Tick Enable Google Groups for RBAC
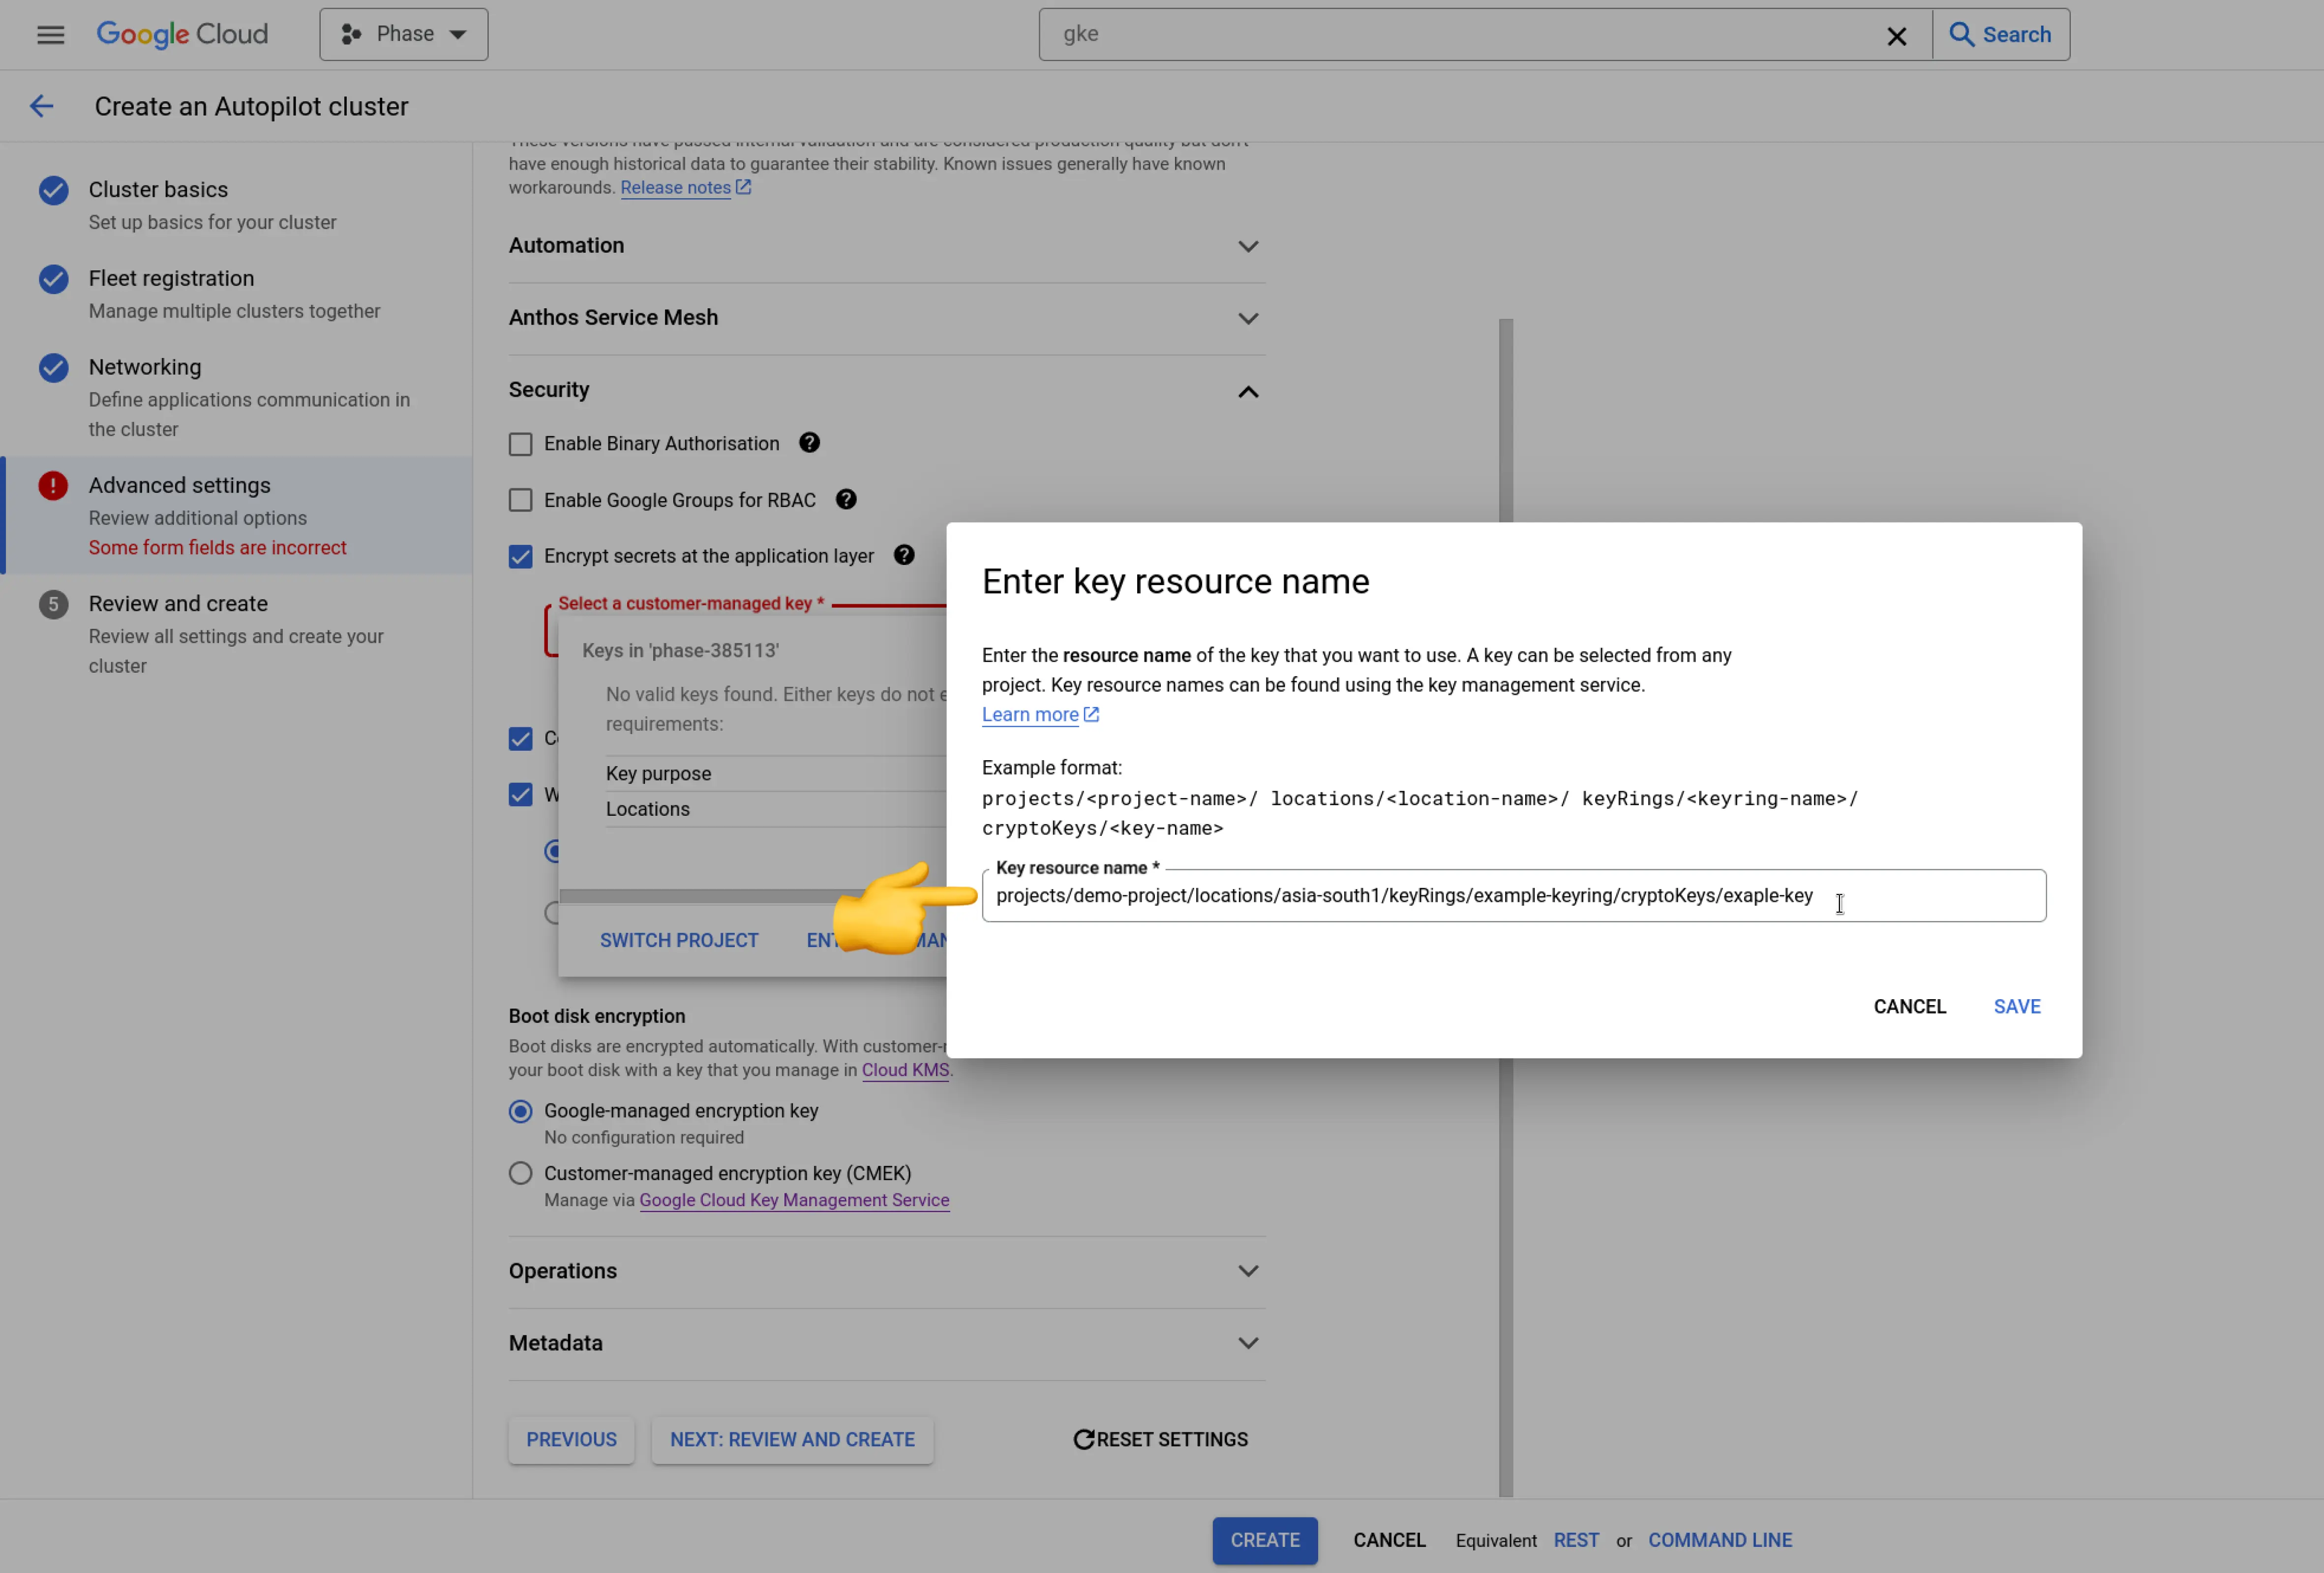Viewport: 2324px width, 1573px height. pos(520,500)
